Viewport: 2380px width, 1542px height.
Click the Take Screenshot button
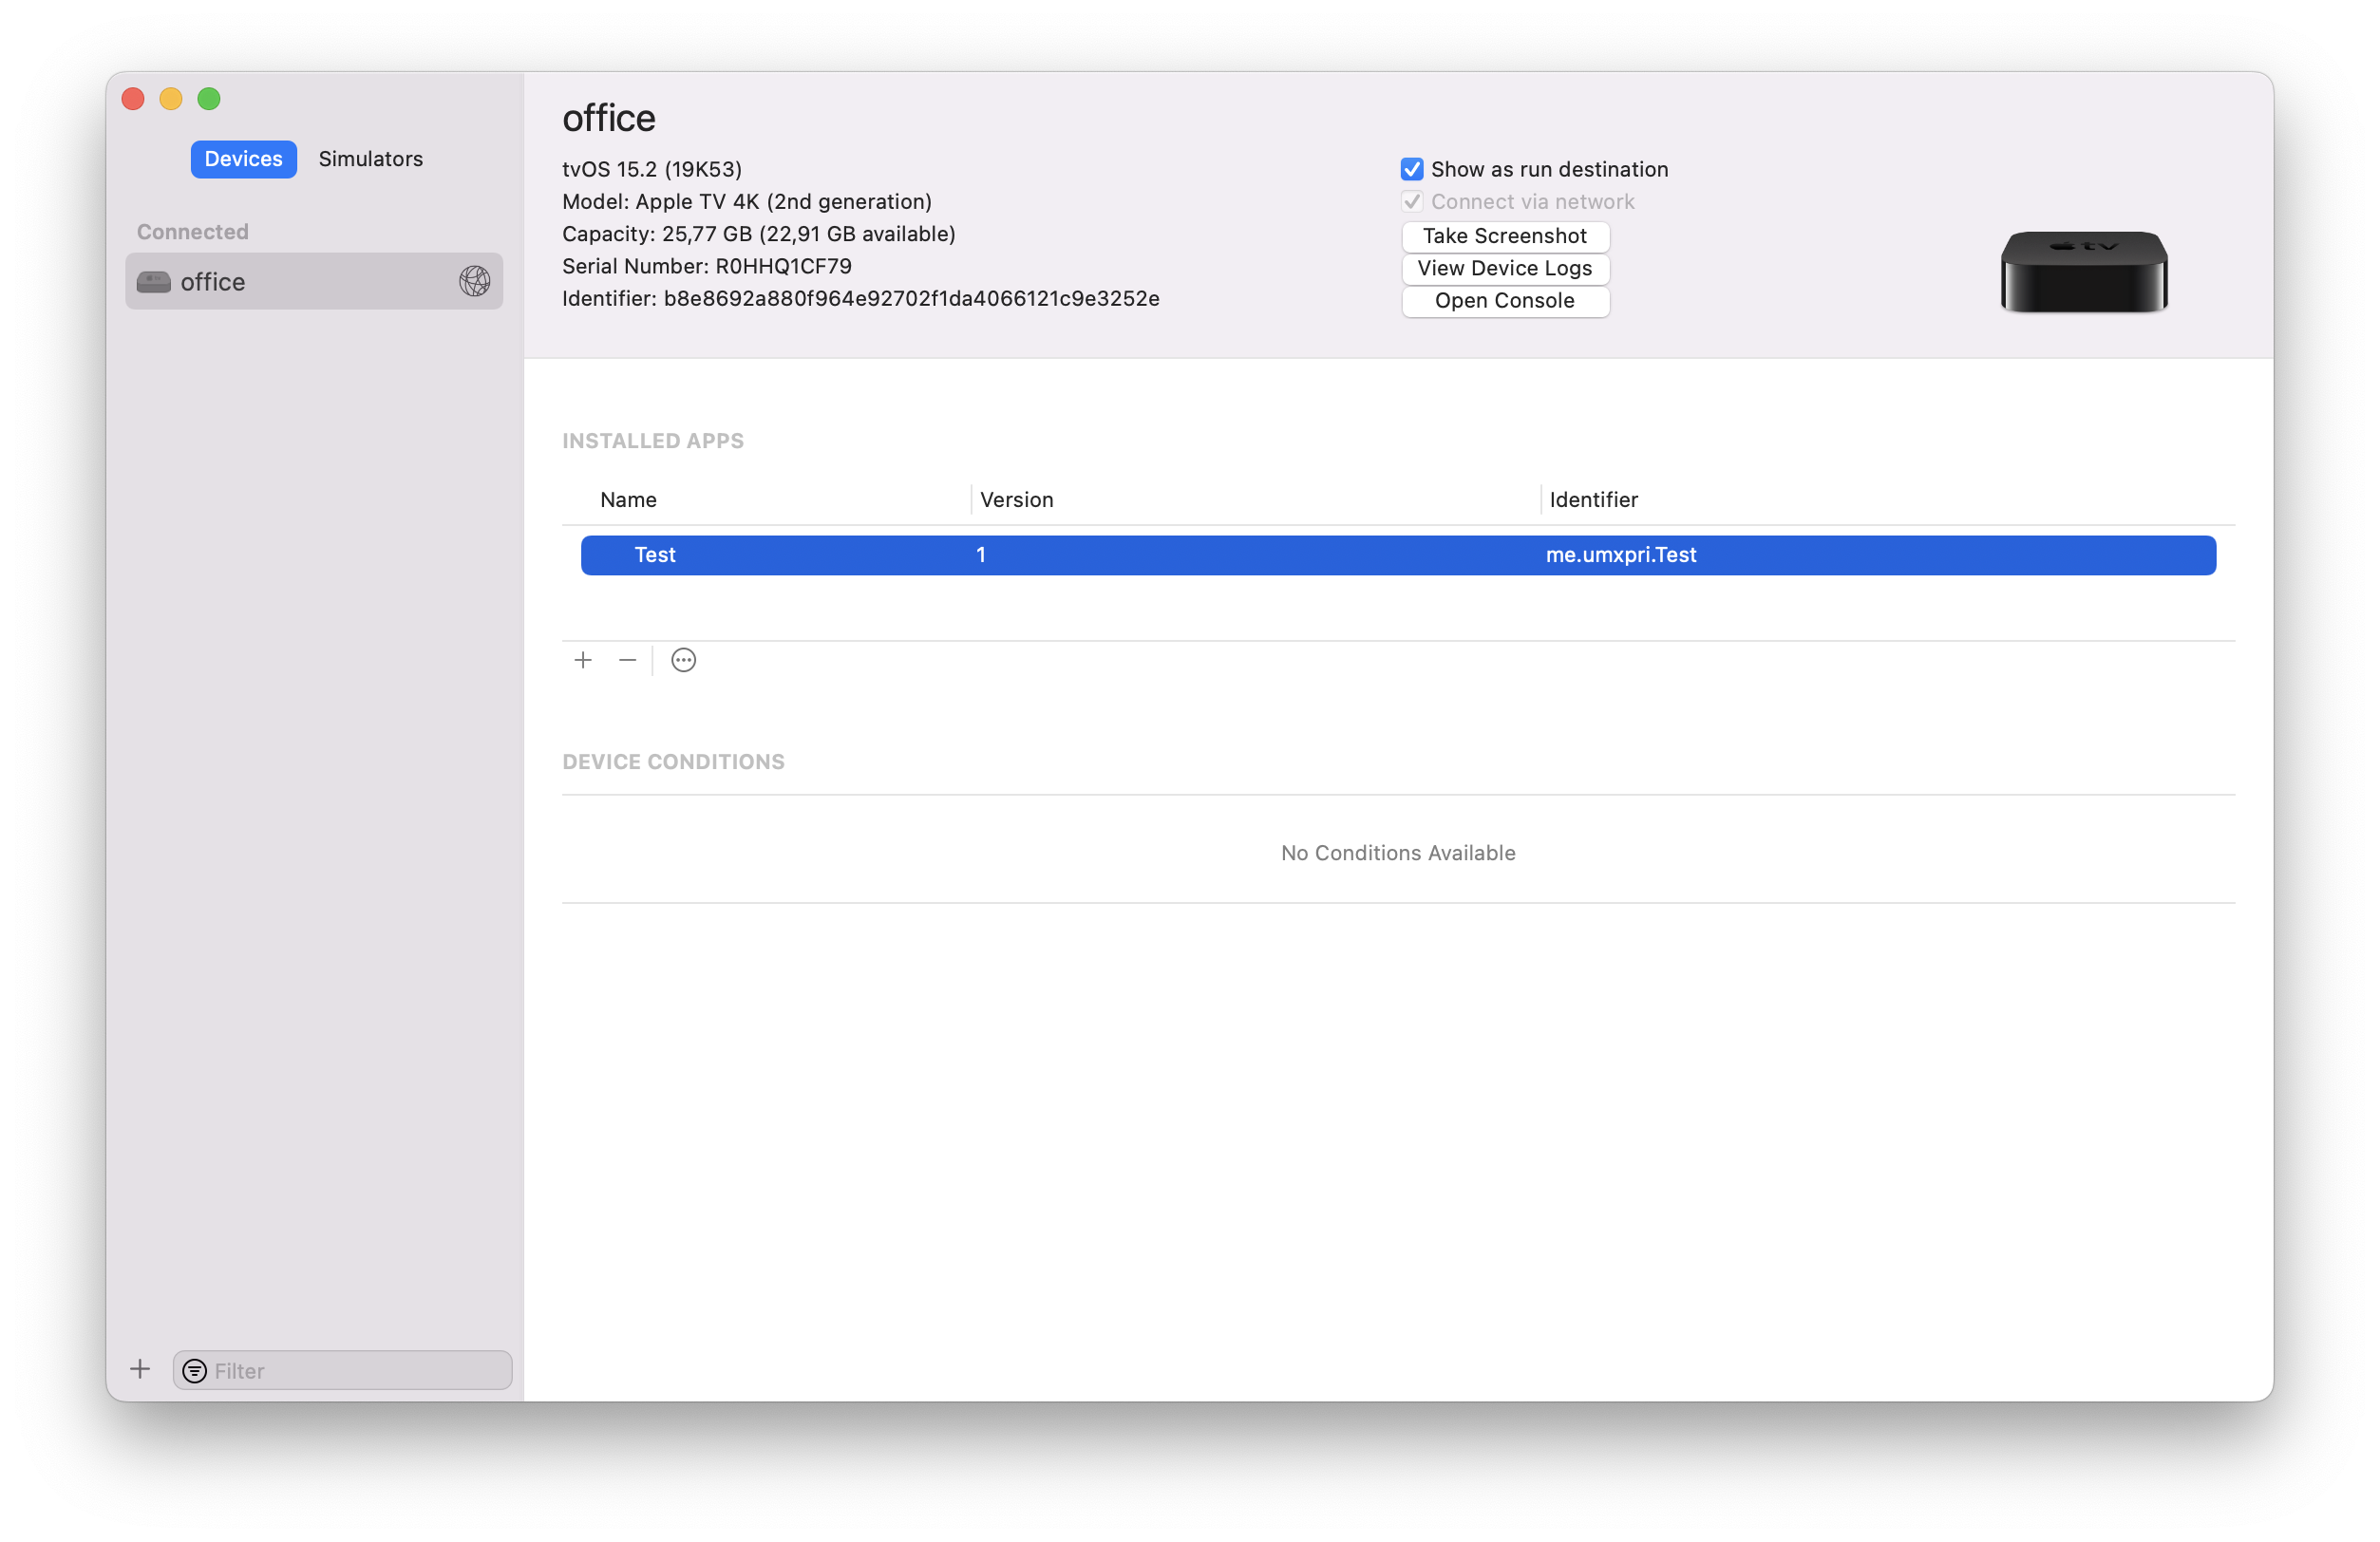pos(1505,236)
